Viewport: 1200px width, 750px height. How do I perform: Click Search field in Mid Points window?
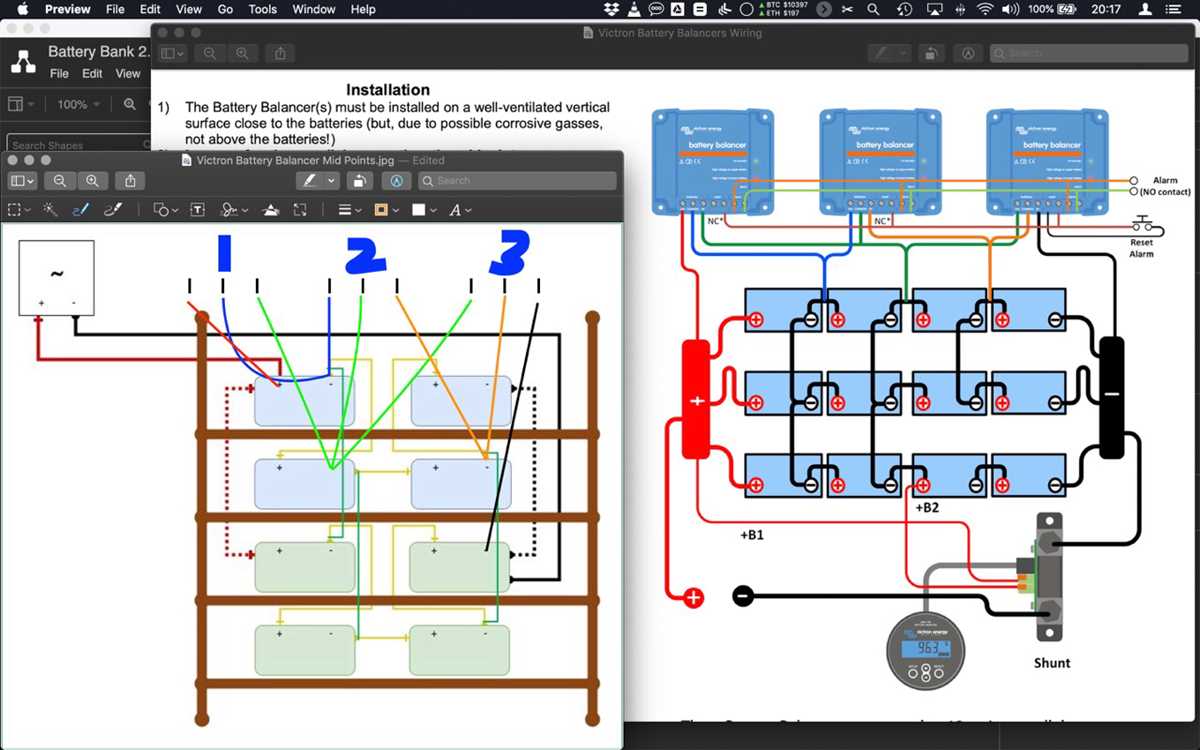(517, 181)
